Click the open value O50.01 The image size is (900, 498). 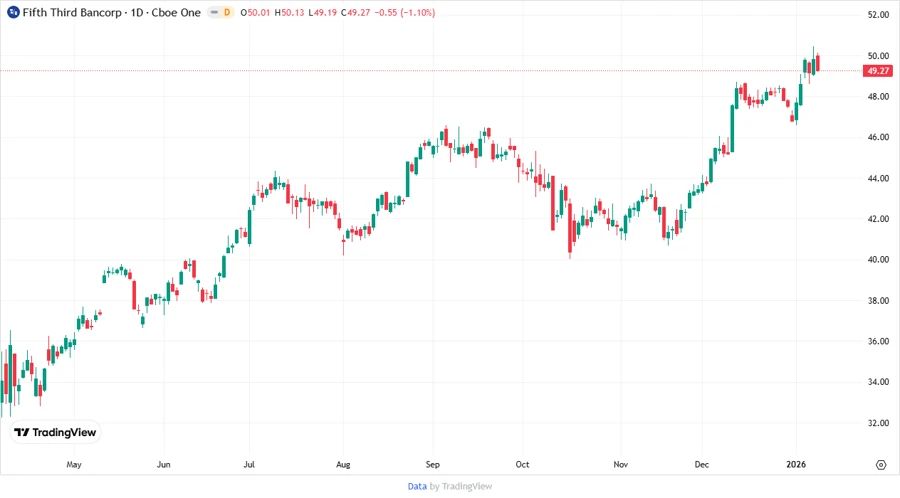[x=255, y=13]
